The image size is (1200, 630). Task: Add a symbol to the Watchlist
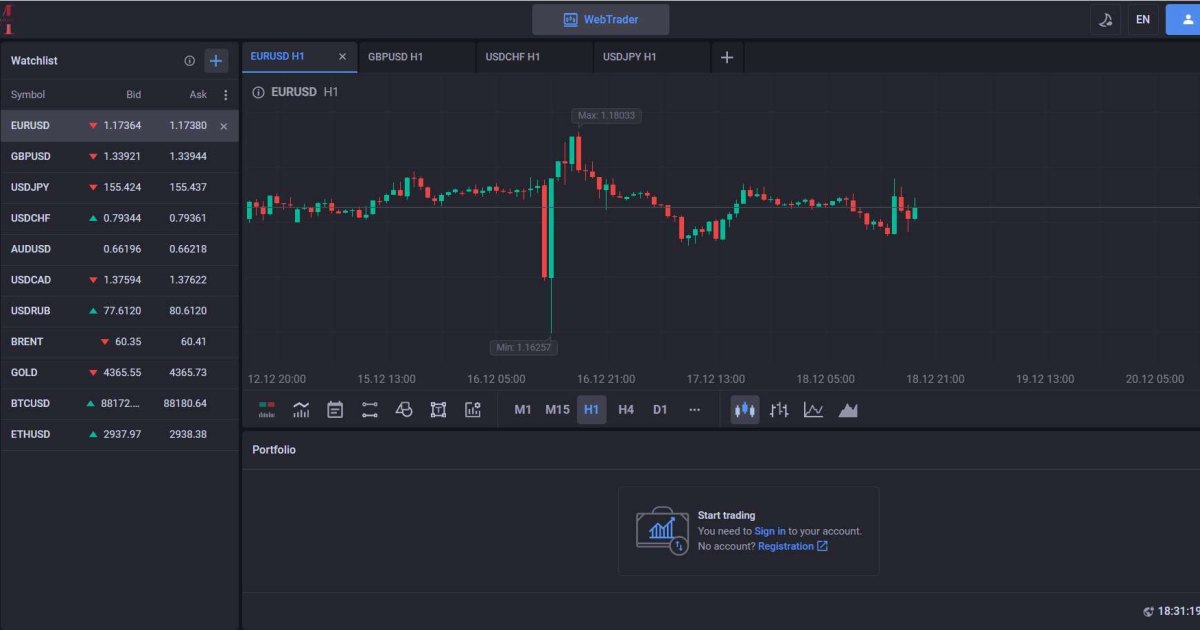216,61
